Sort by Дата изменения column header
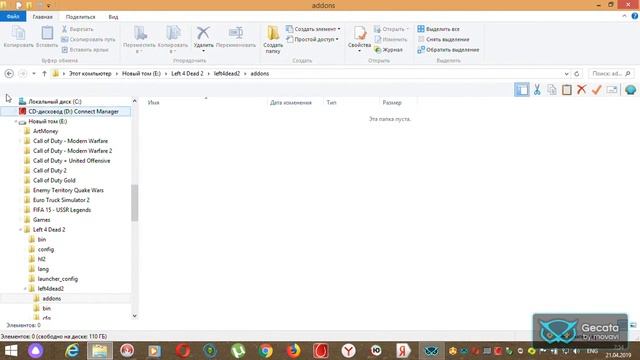Viewport: 640px width, 360px height. (x=291, y=103)
